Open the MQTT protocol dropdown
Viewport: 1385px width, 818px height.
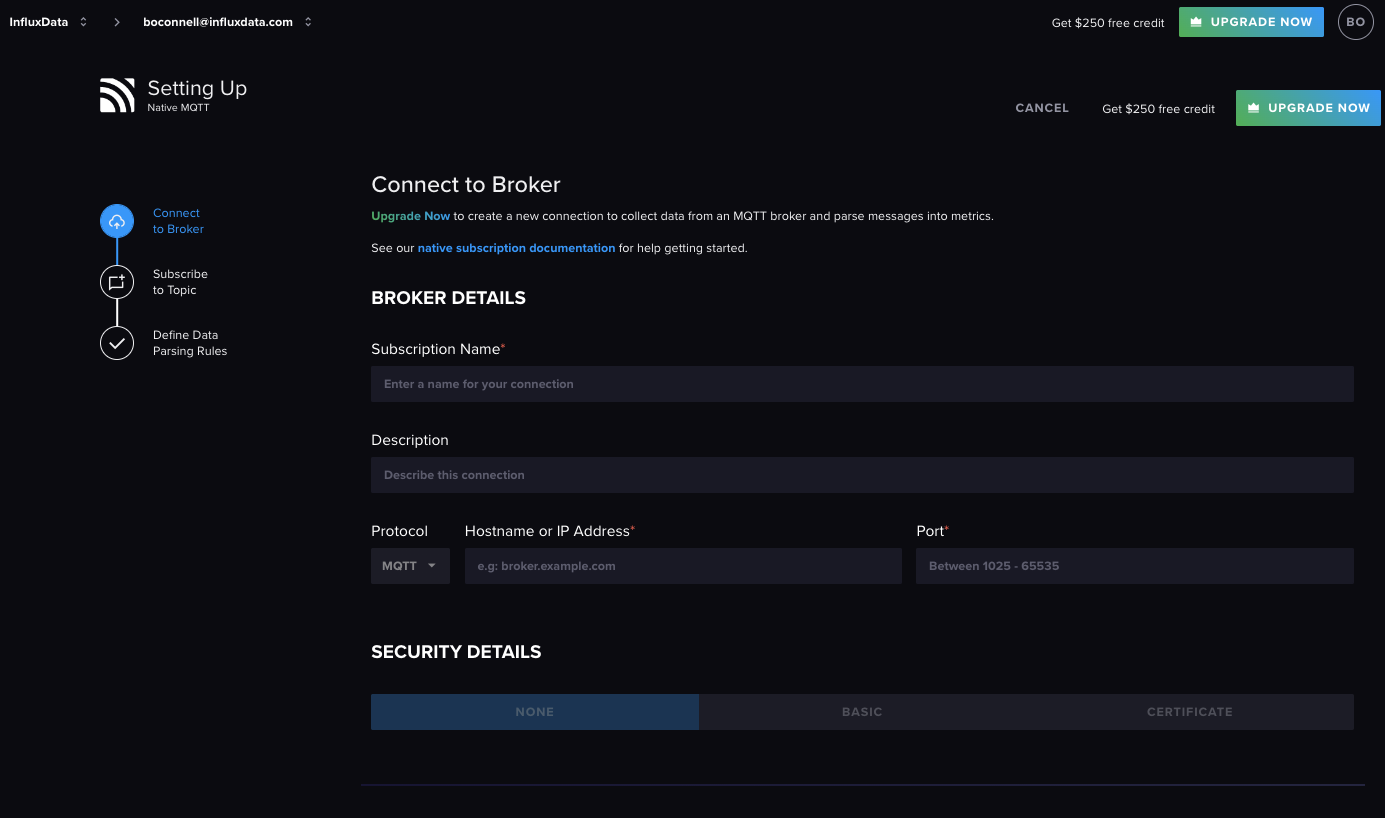point(410,565)
